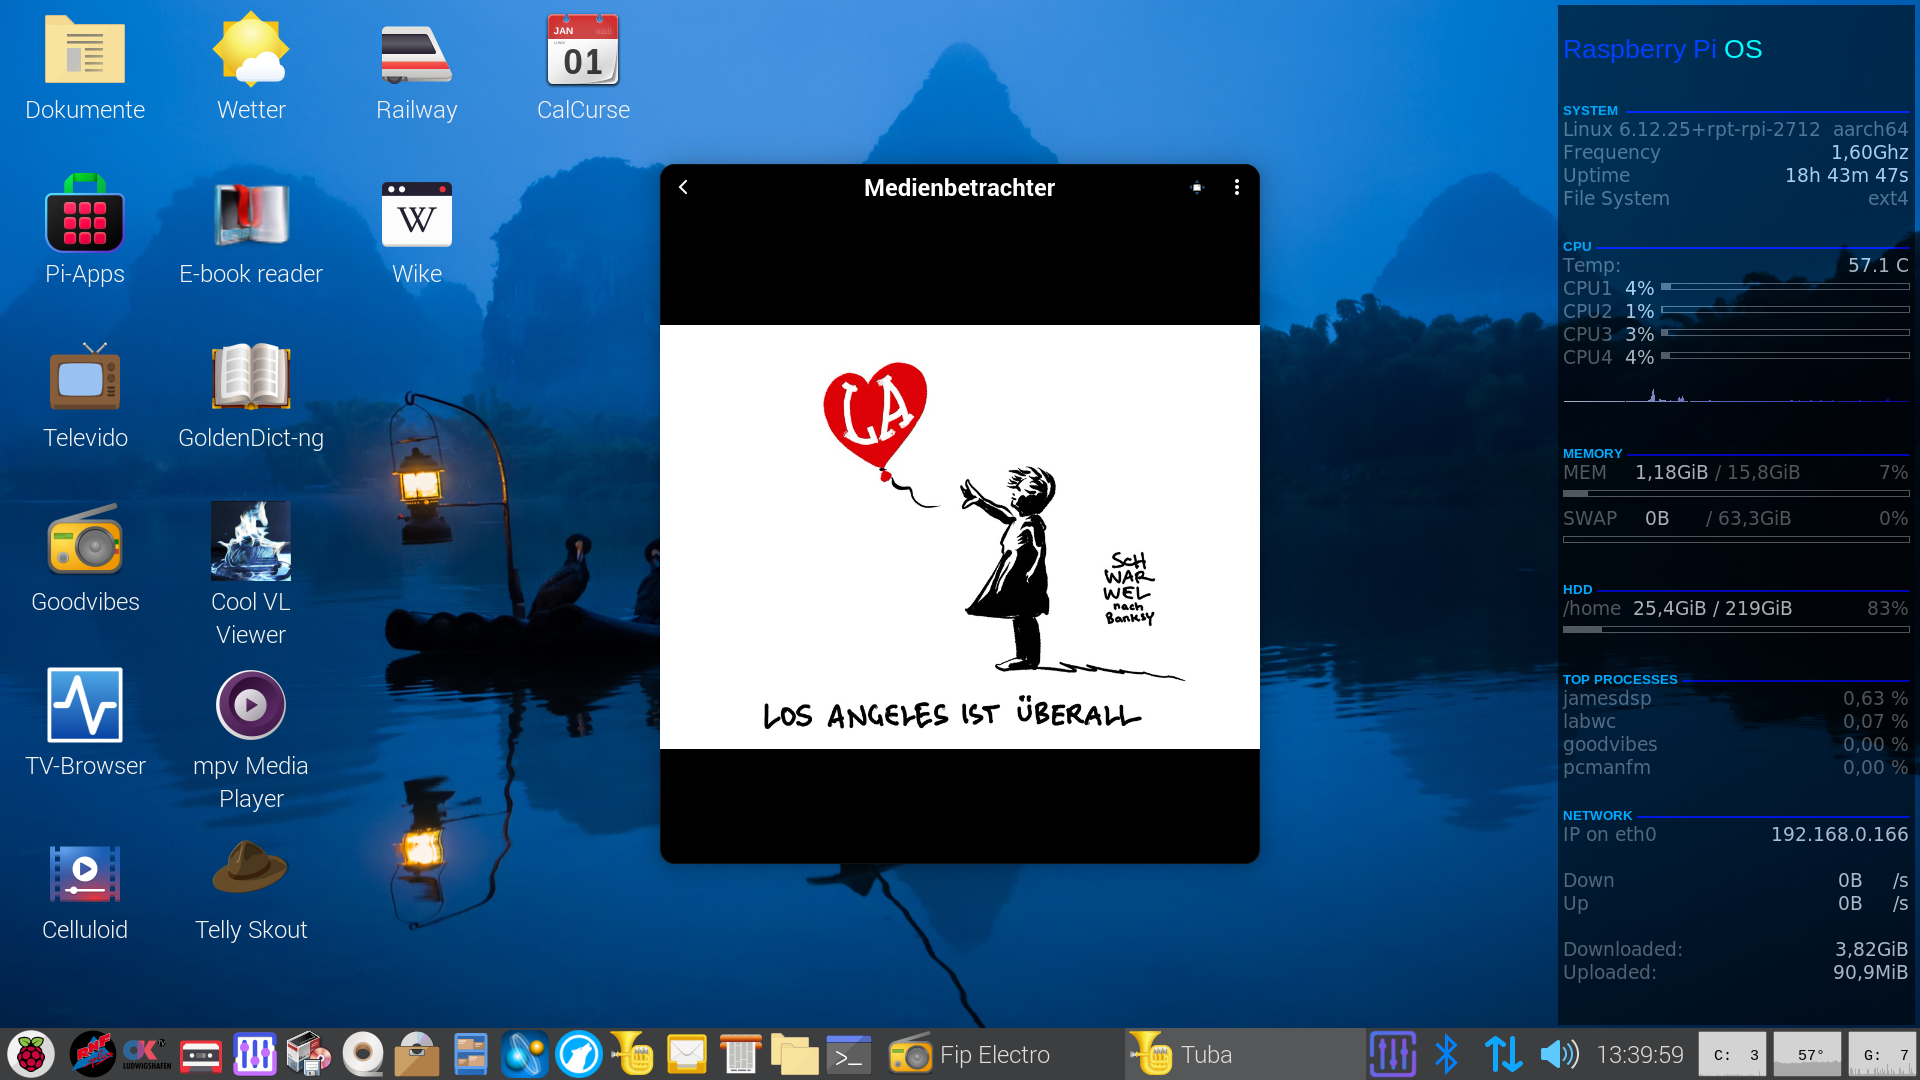1920x1080 pixels.
Task: Launch the terminal from the taskbar
Action: tap(848, 1055)
